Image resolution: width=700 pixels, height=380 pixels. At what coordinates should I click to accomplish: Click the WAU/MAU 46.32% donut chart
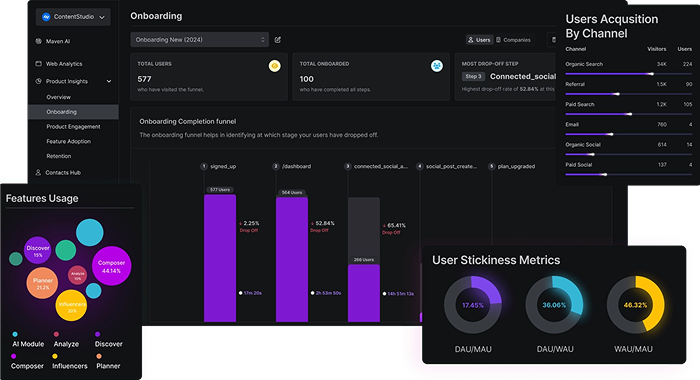point(635,305)
